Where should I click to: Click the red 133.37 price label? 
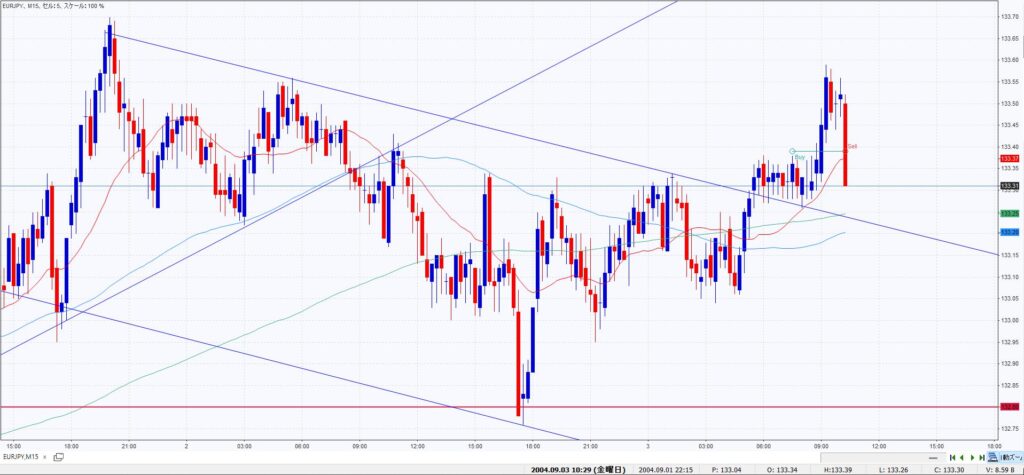click(1009, 158)
